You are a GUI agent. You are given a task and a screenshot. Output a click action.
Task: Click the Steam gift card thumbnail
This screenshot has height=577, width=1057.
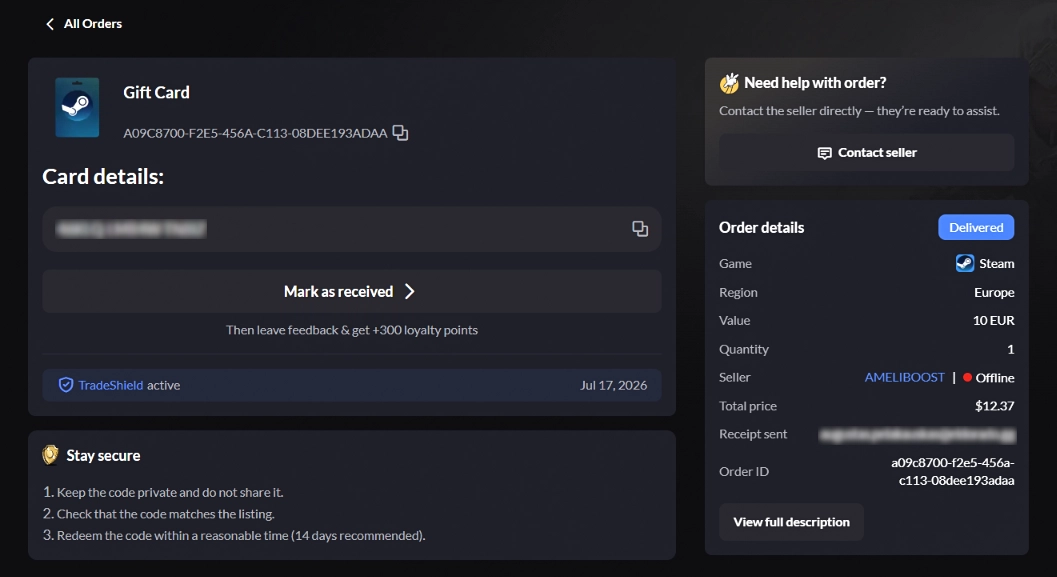[77, 107]
